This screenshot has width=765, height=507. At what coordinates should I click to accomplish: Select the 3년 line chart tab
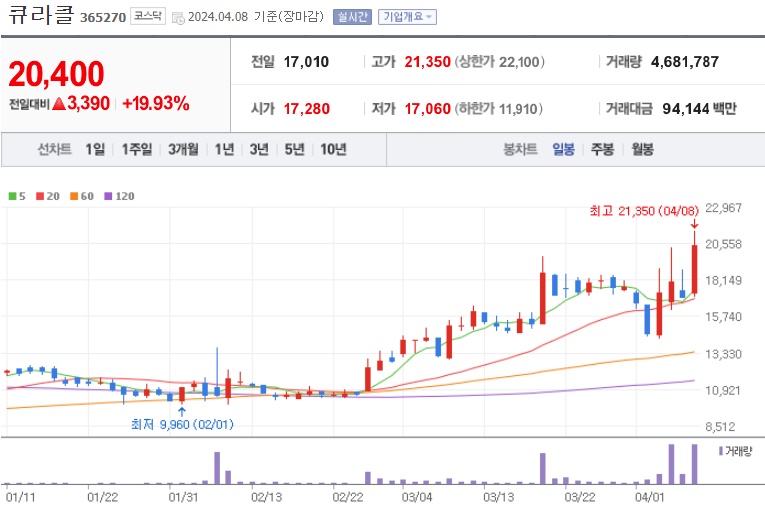259,149
